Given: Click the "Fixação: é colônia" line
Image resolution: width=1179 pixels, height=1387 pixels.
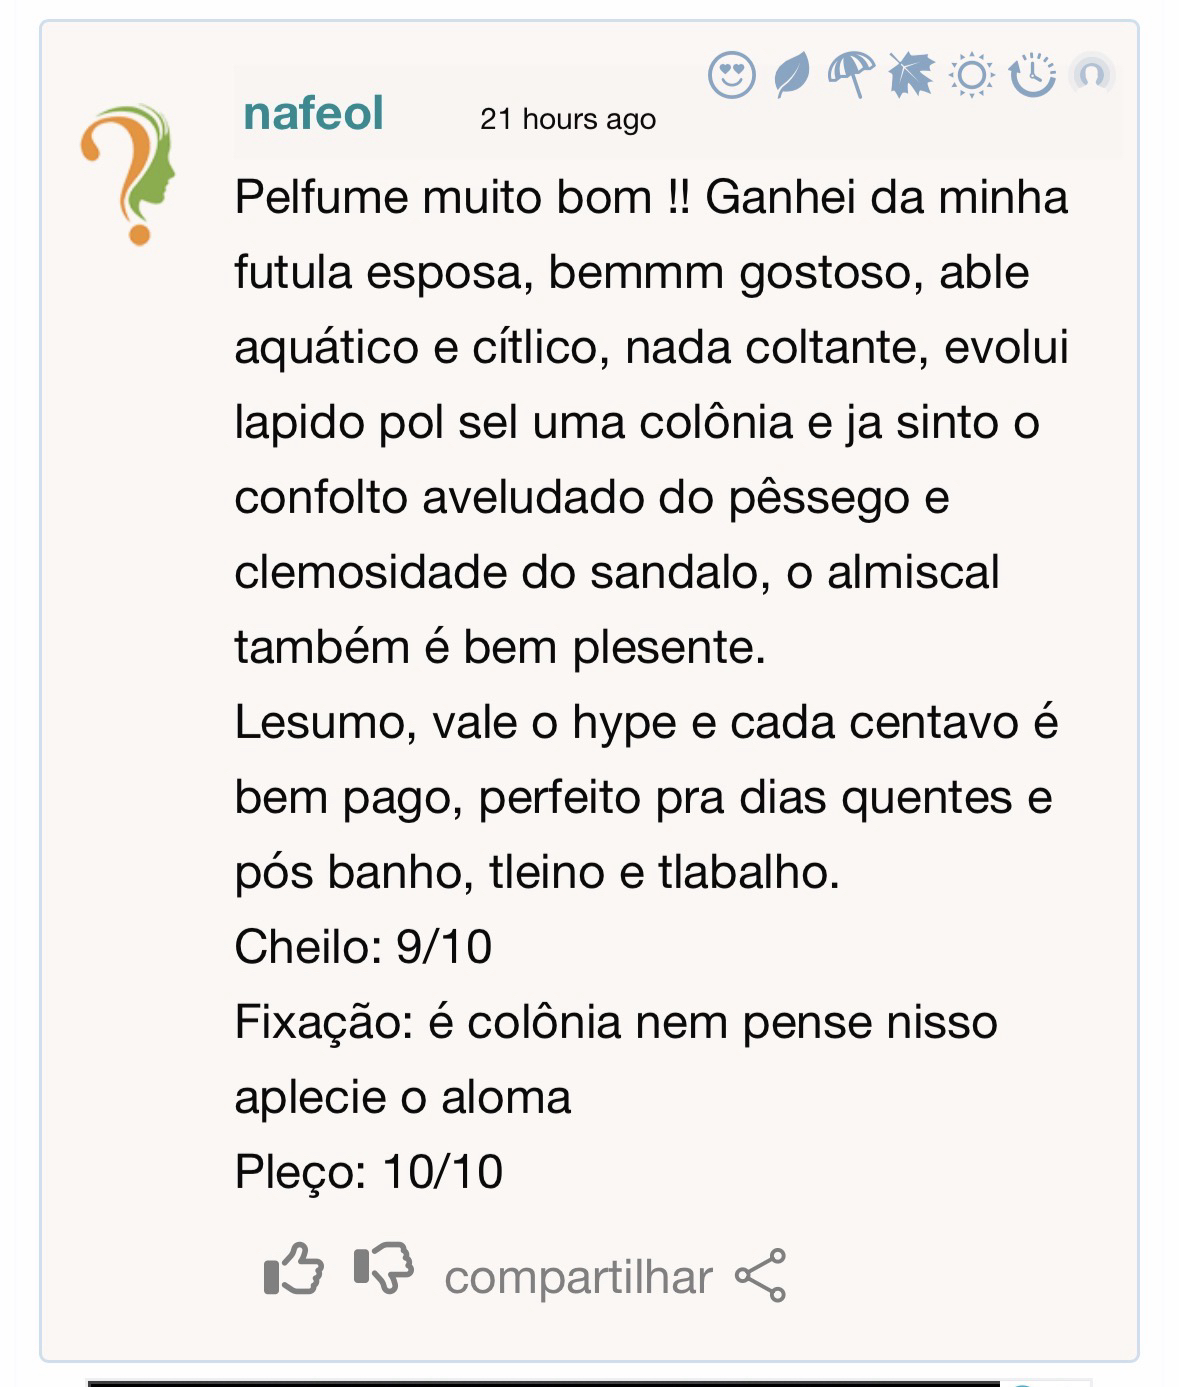Looking at the screenshot, I should pyautogui.click(x=615, y=1022).
